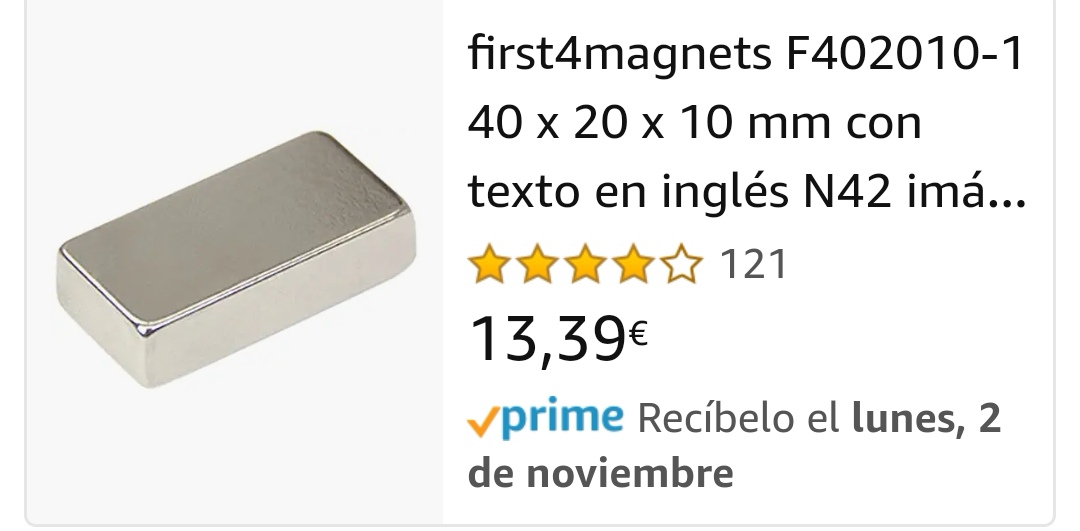Click the euro symbol beside the price

point(638,334)
